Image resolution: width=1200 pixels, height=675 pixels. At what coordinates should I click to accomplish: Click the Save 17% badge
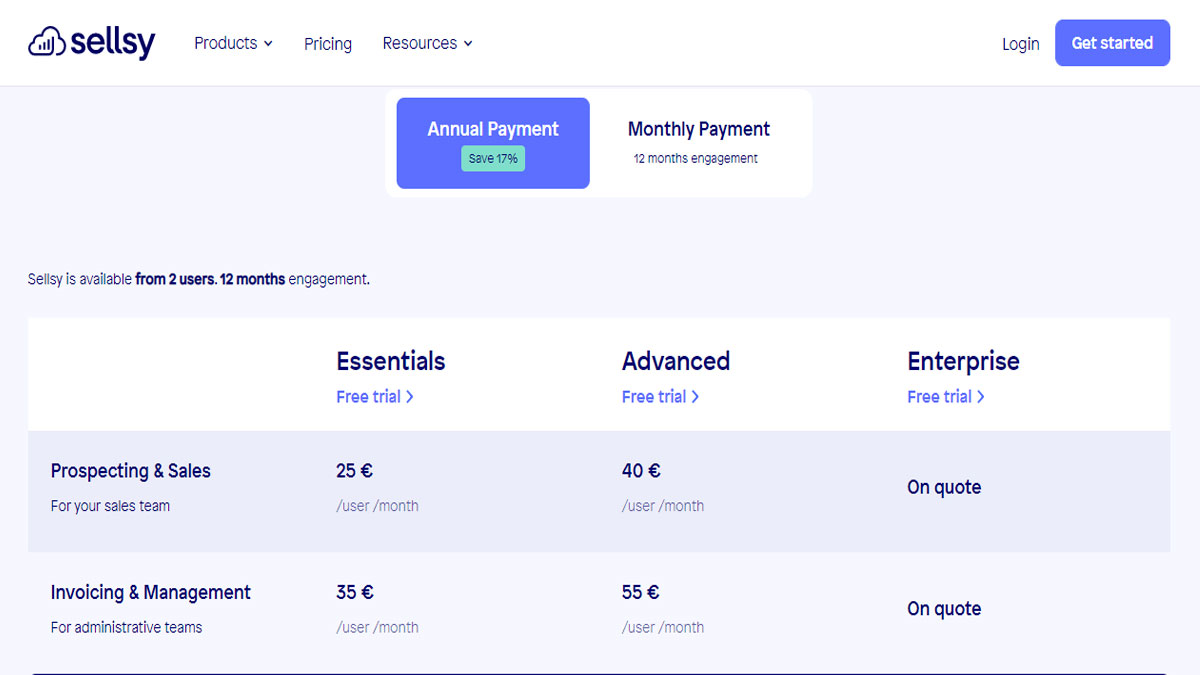pyautogui.click(x=492, y=158)
